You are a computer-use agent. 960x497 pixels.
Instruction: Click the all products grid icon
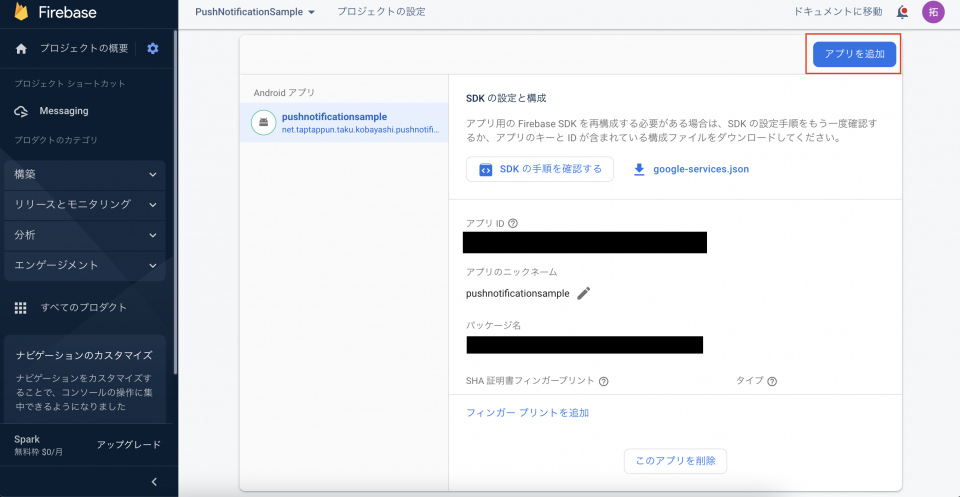tap(21, 308)
